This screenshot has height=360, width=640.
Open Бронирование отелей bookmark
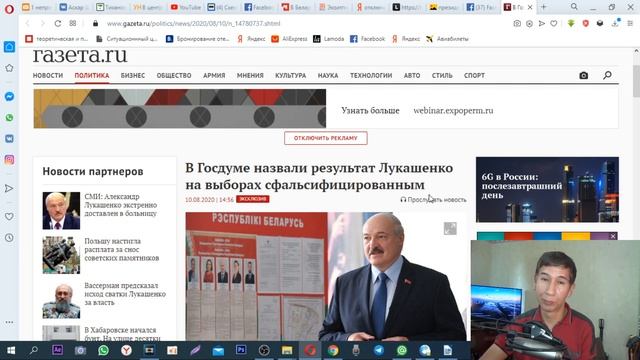click(x=198, y=39)
